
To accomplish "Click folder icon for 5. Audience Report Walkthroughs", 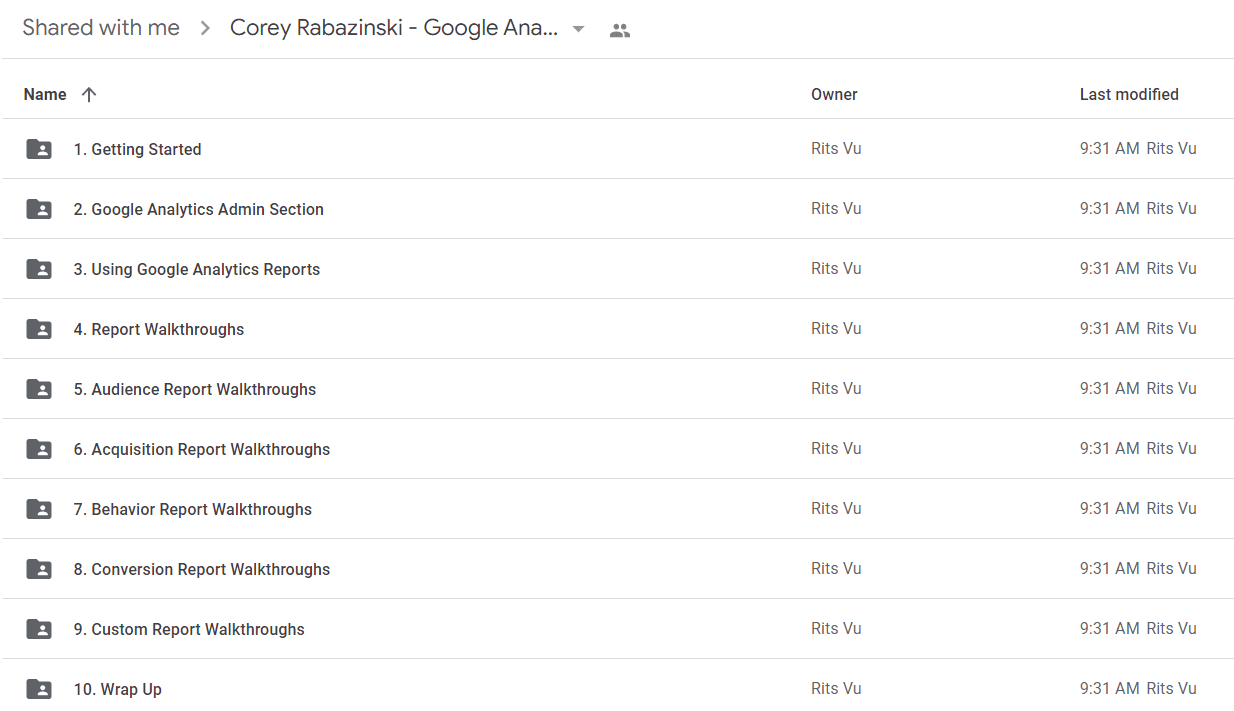I will coord(39,389).
